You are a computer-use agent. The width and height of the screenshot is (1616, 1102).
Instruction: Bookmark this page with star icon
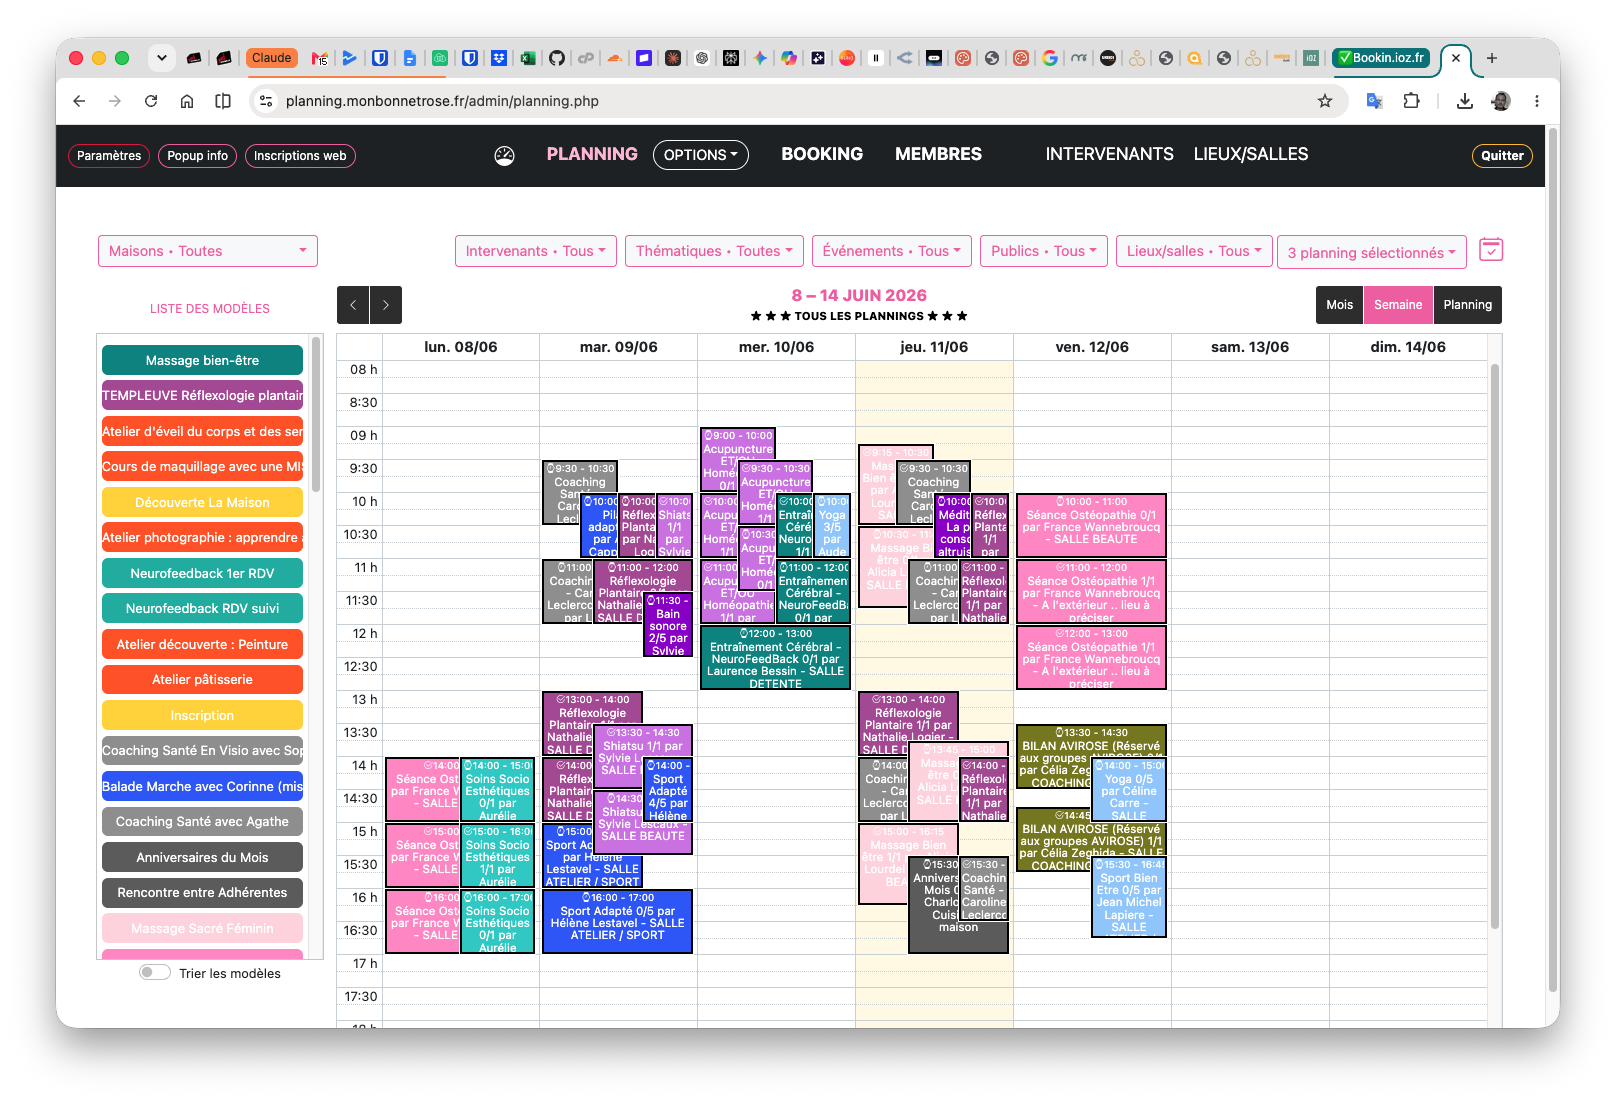(1325, 101)
